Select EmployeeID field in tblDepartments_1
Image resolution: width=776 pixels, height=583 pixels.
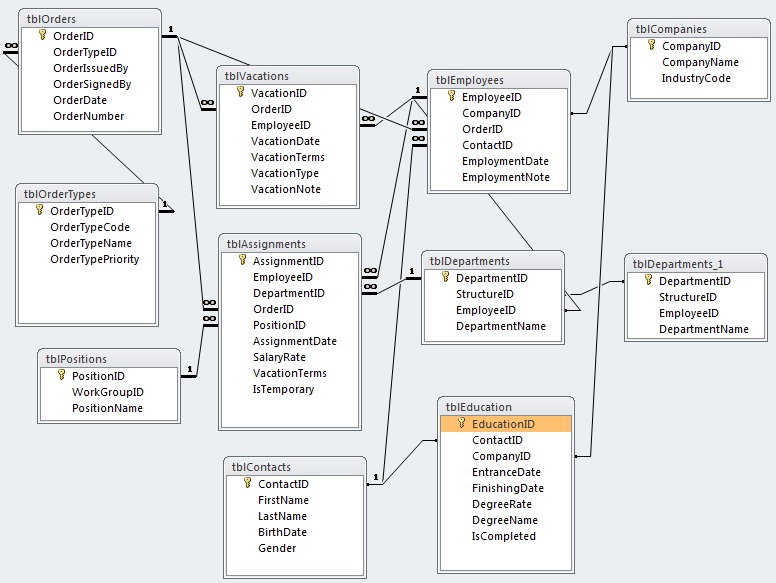coord(696,313)
